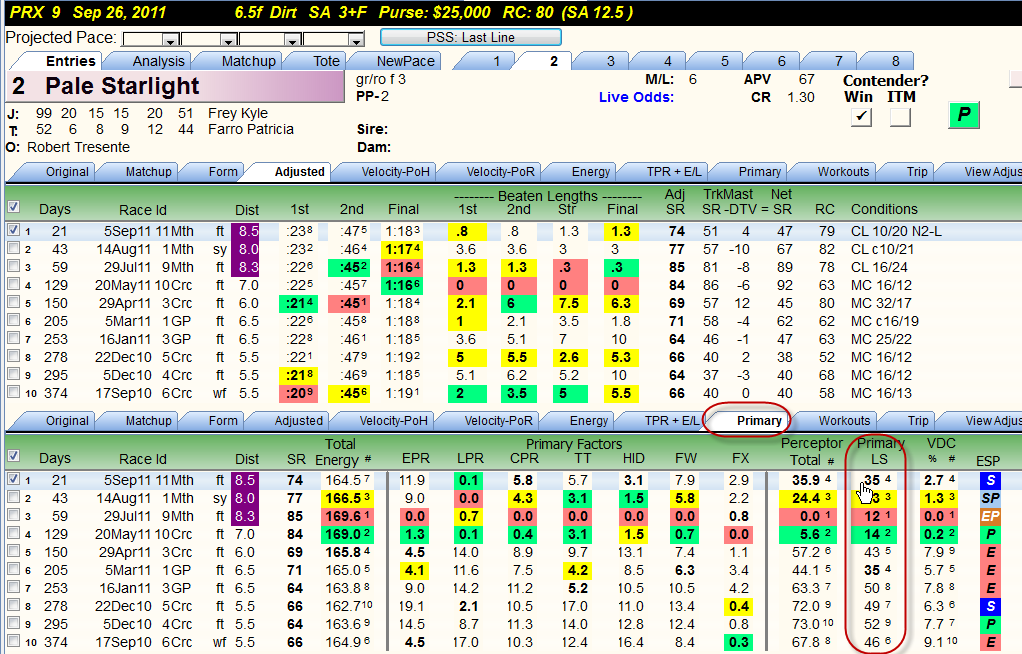1022x654 pixels.
Task: Click the "PSS: Last Line" button
Action: (471, 37)
